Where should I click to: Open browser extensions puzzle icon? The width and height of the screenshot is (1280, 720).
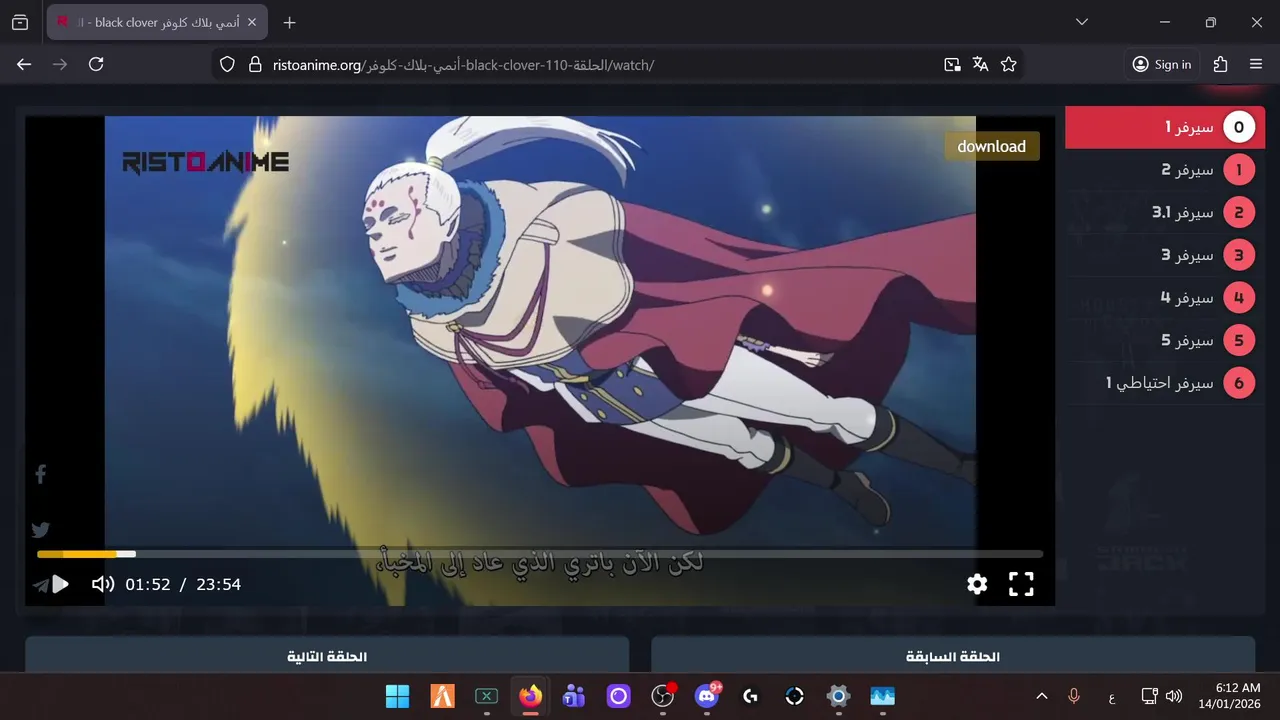pyautogui.click(x=1220, y=64)
